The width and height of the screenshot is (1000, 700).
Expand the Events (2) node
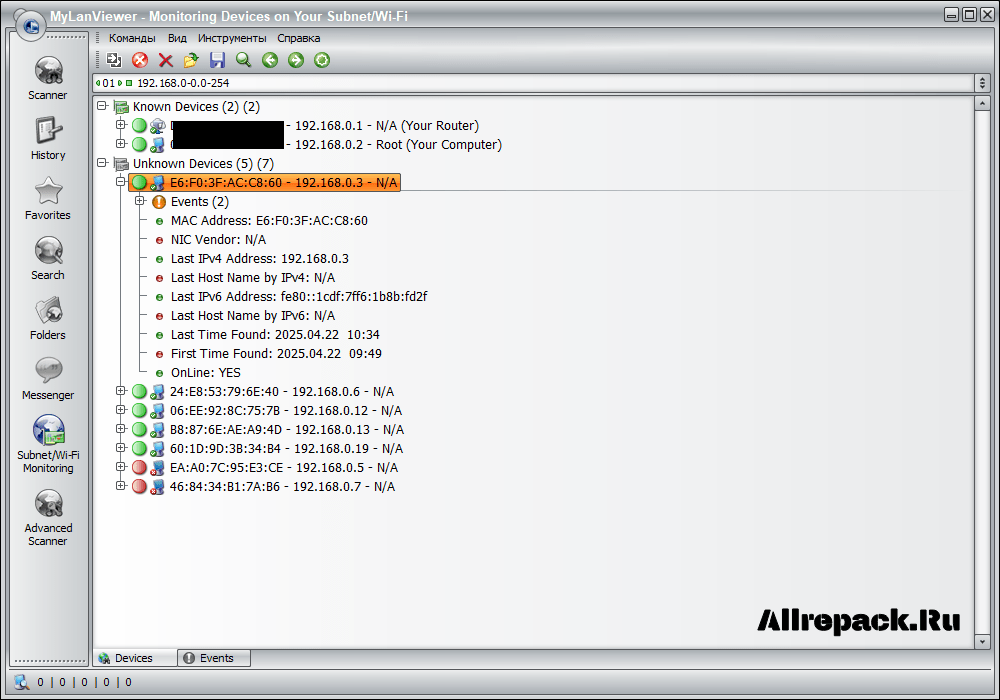(140, 201)
